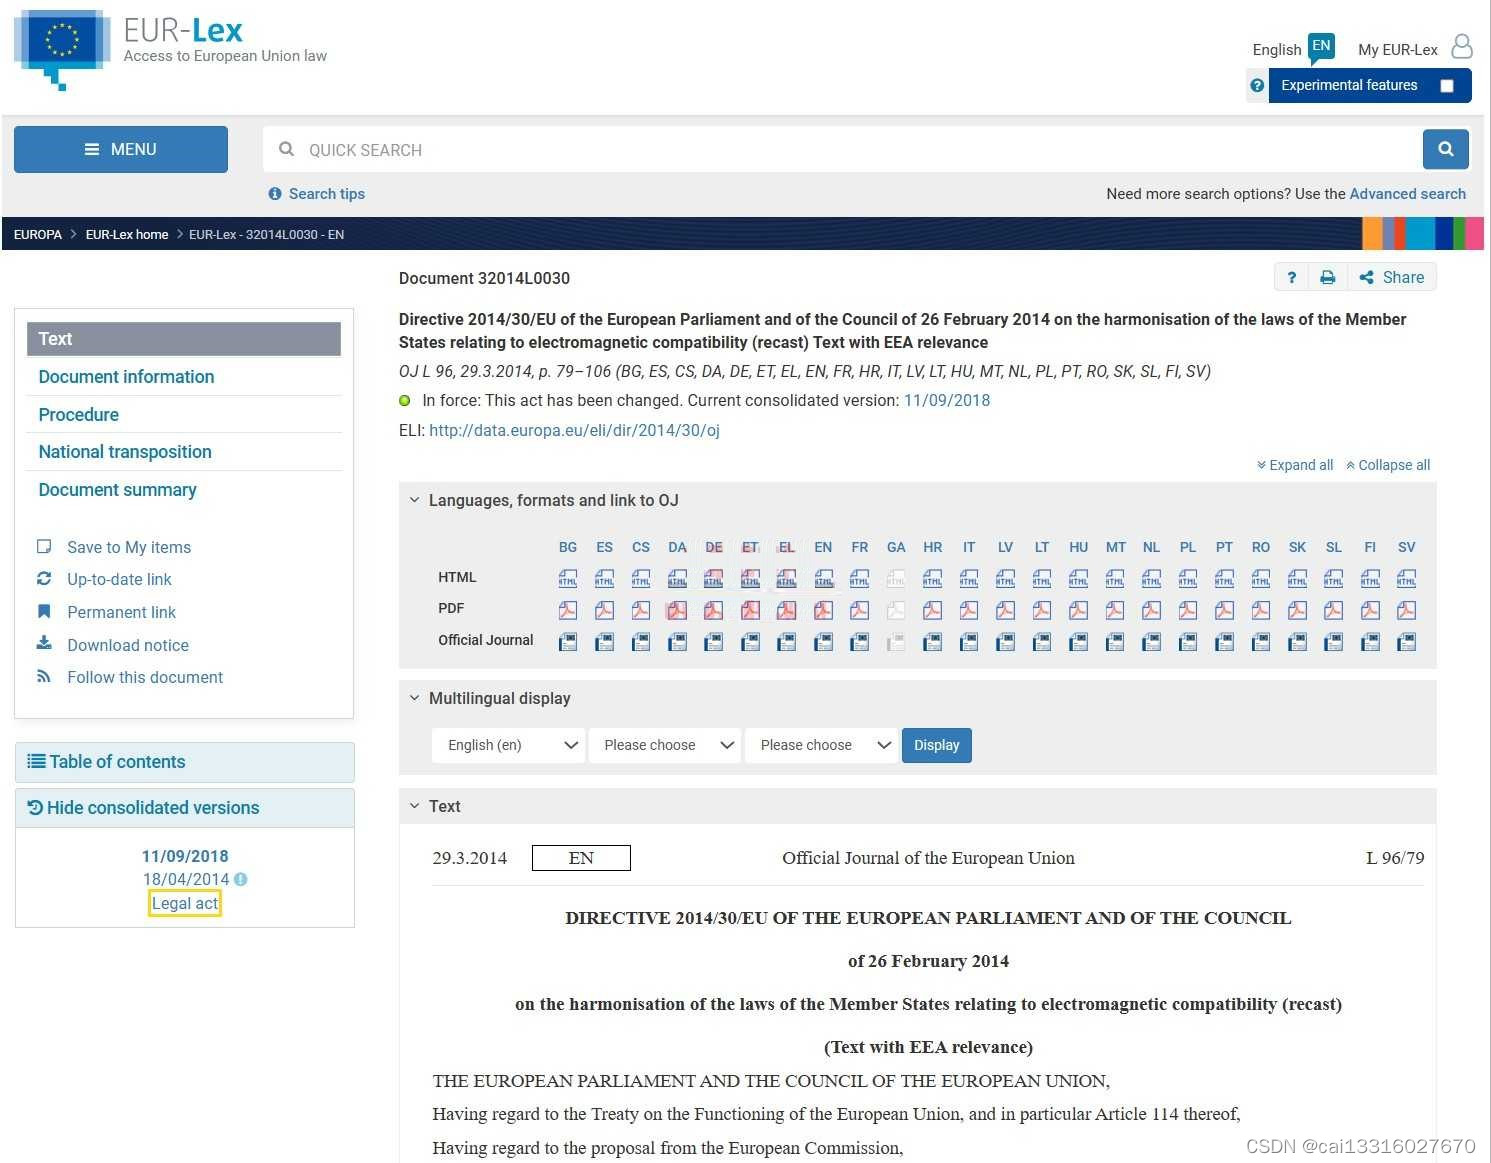Select National transposition in sidebar

coord(125,452)
